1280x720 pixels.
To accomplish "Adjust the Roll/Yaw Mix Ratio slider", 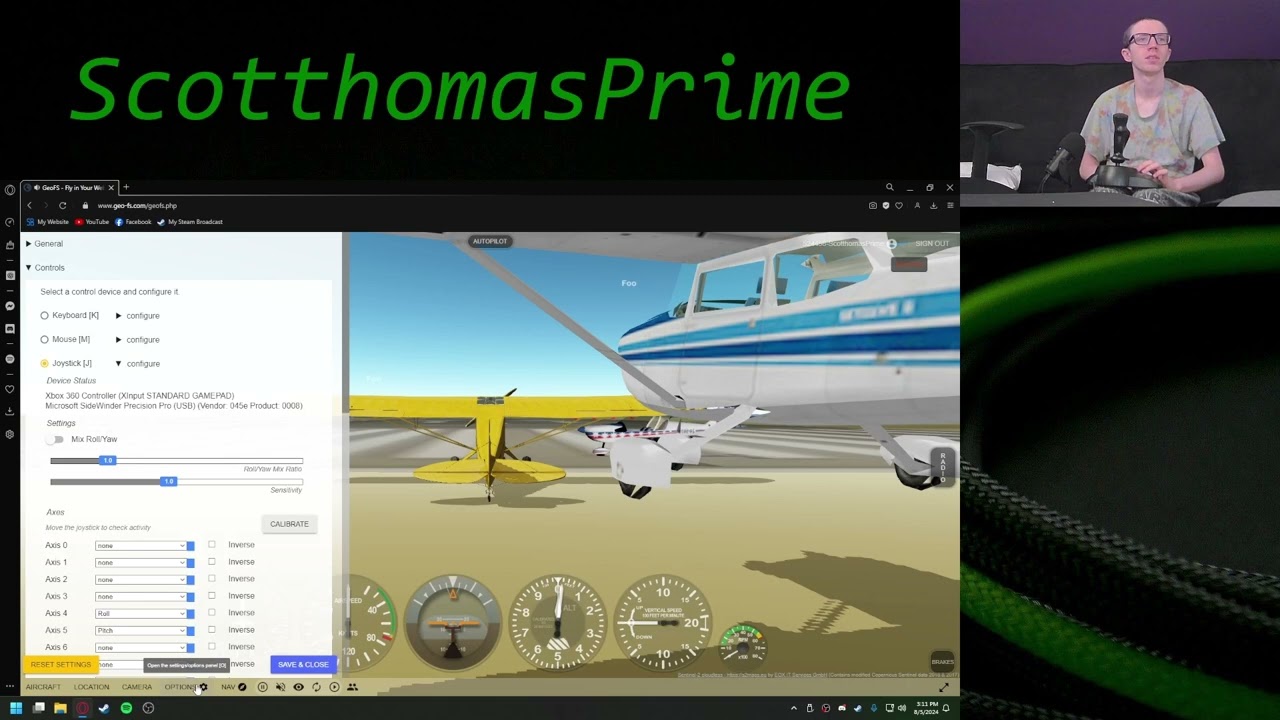I will click(x=177, y=460).
